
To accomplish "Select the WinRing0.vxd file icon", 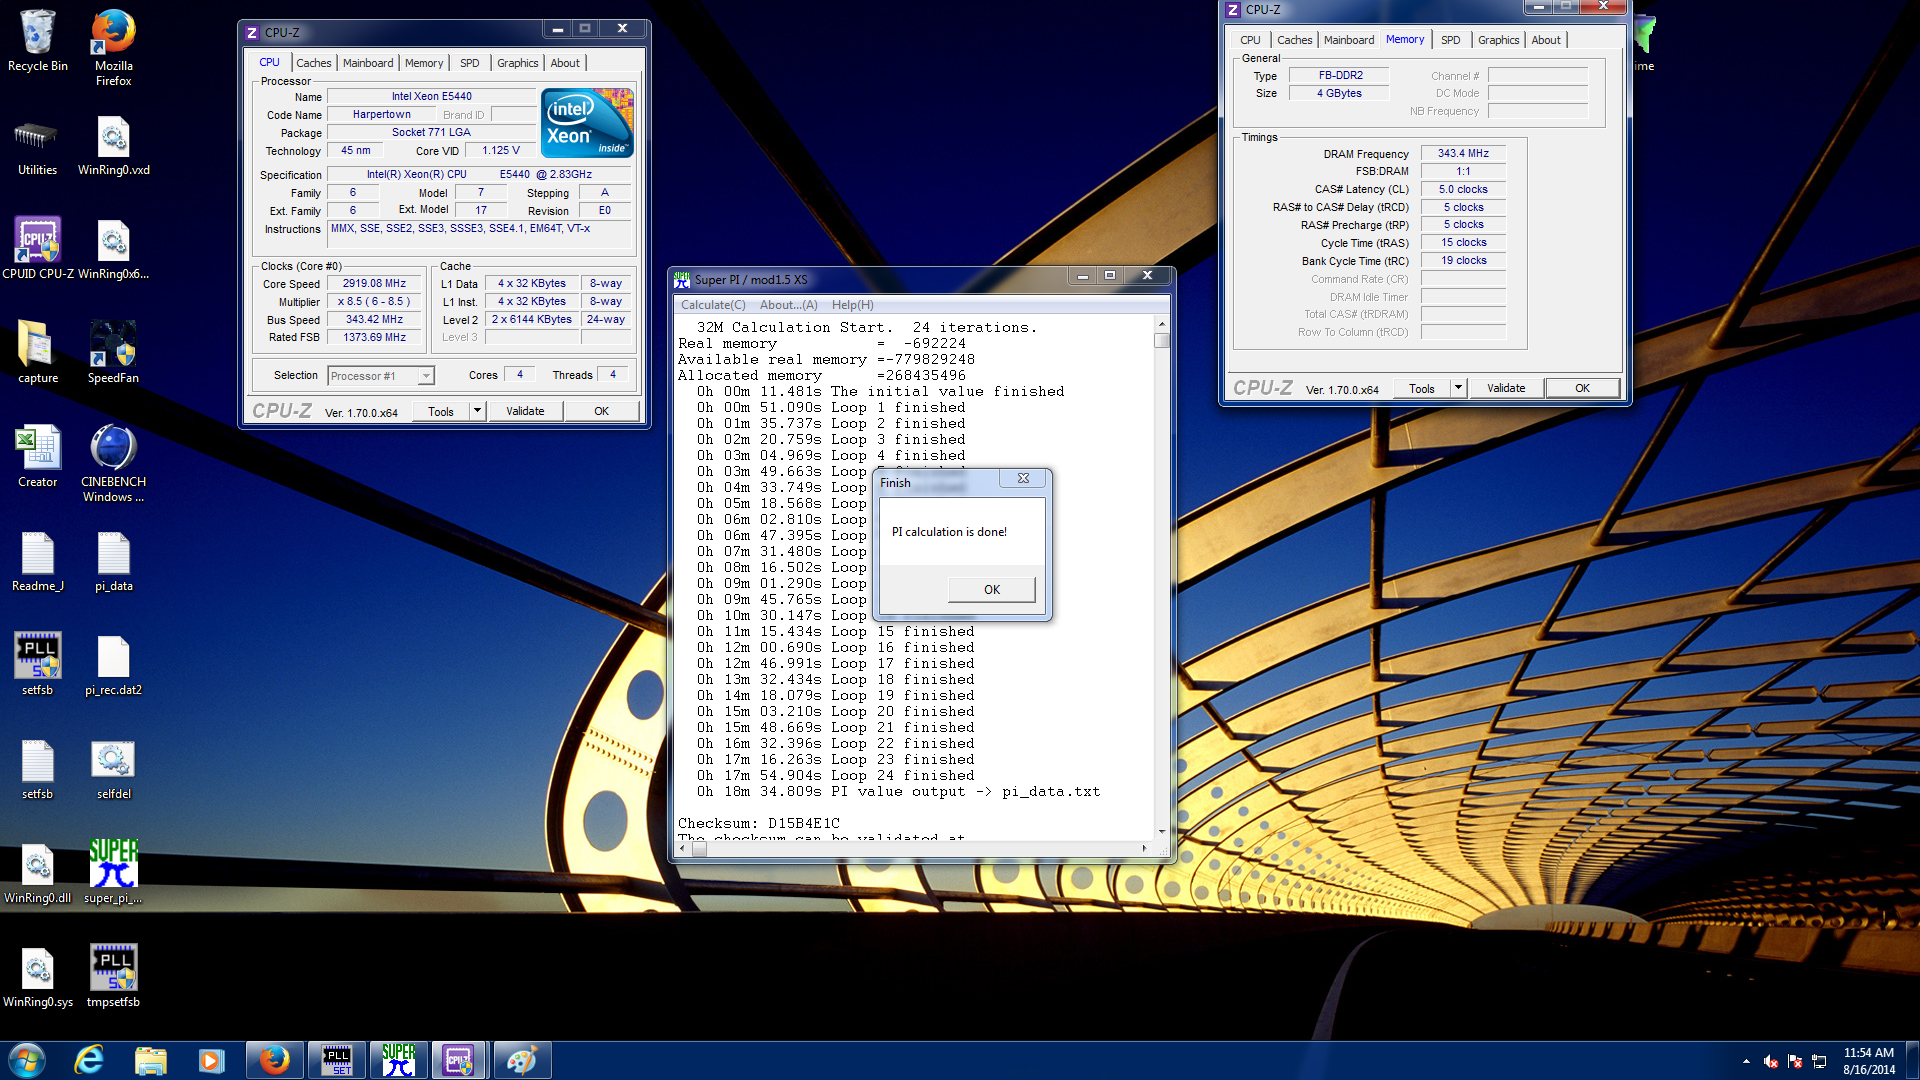I will (113, 145).
